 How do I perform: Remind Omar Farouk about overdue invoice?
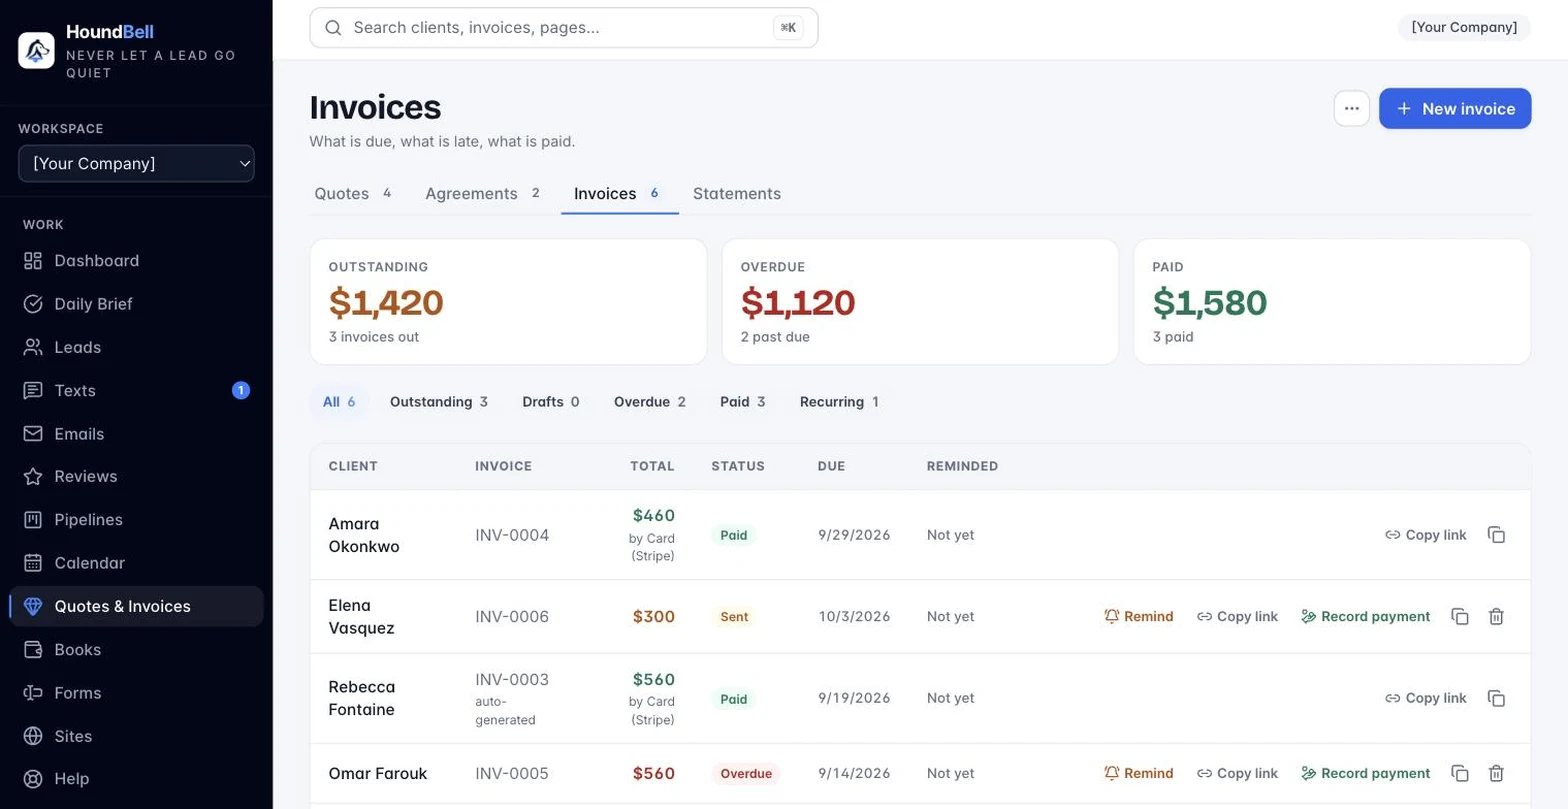1139,773
